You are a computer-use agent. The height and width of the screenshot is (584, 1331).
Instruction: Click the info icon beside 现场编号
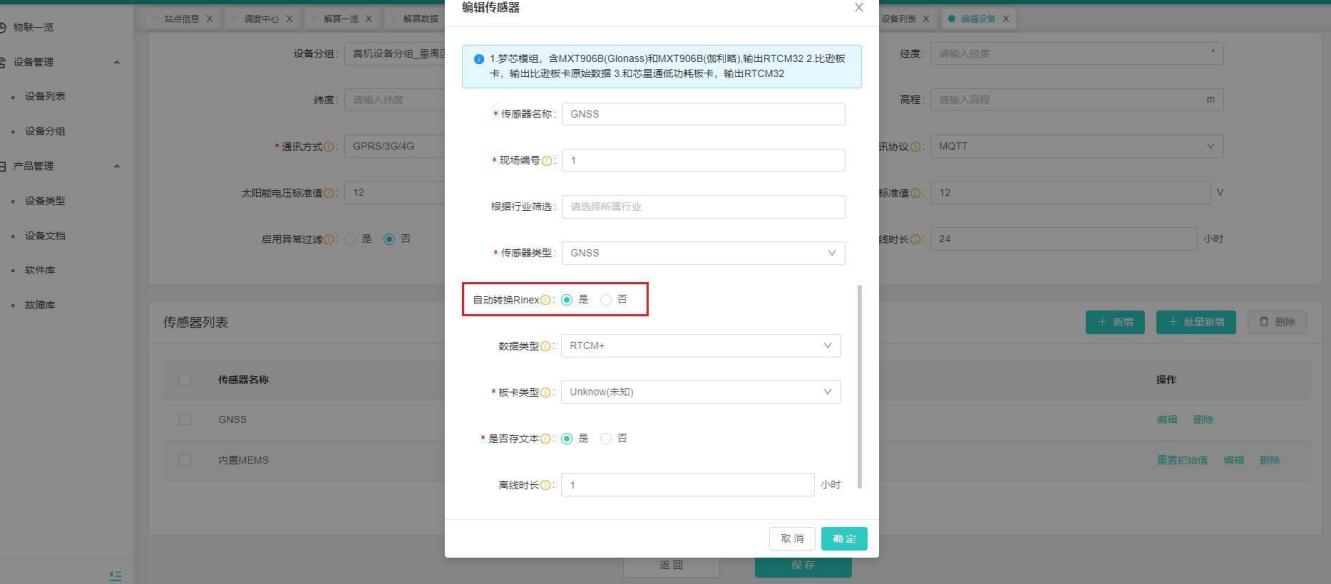[x=548, y=161]
